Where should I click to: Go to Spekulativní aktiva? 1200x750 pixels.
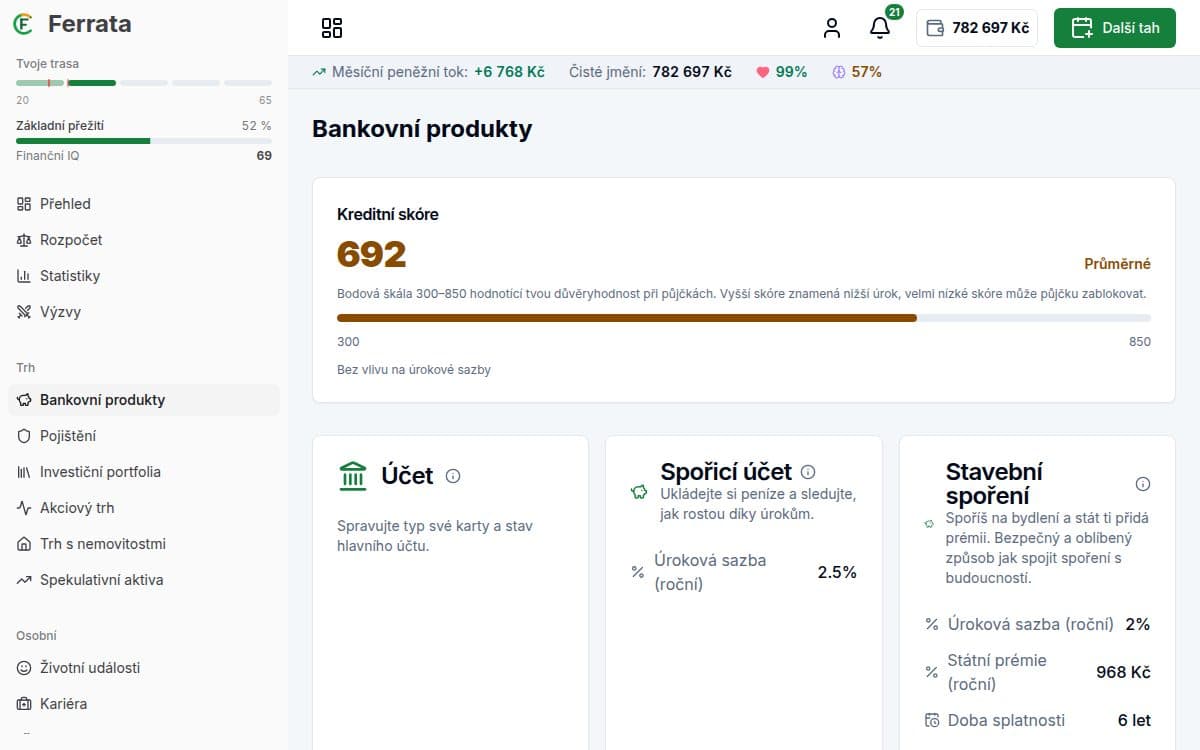144,580
